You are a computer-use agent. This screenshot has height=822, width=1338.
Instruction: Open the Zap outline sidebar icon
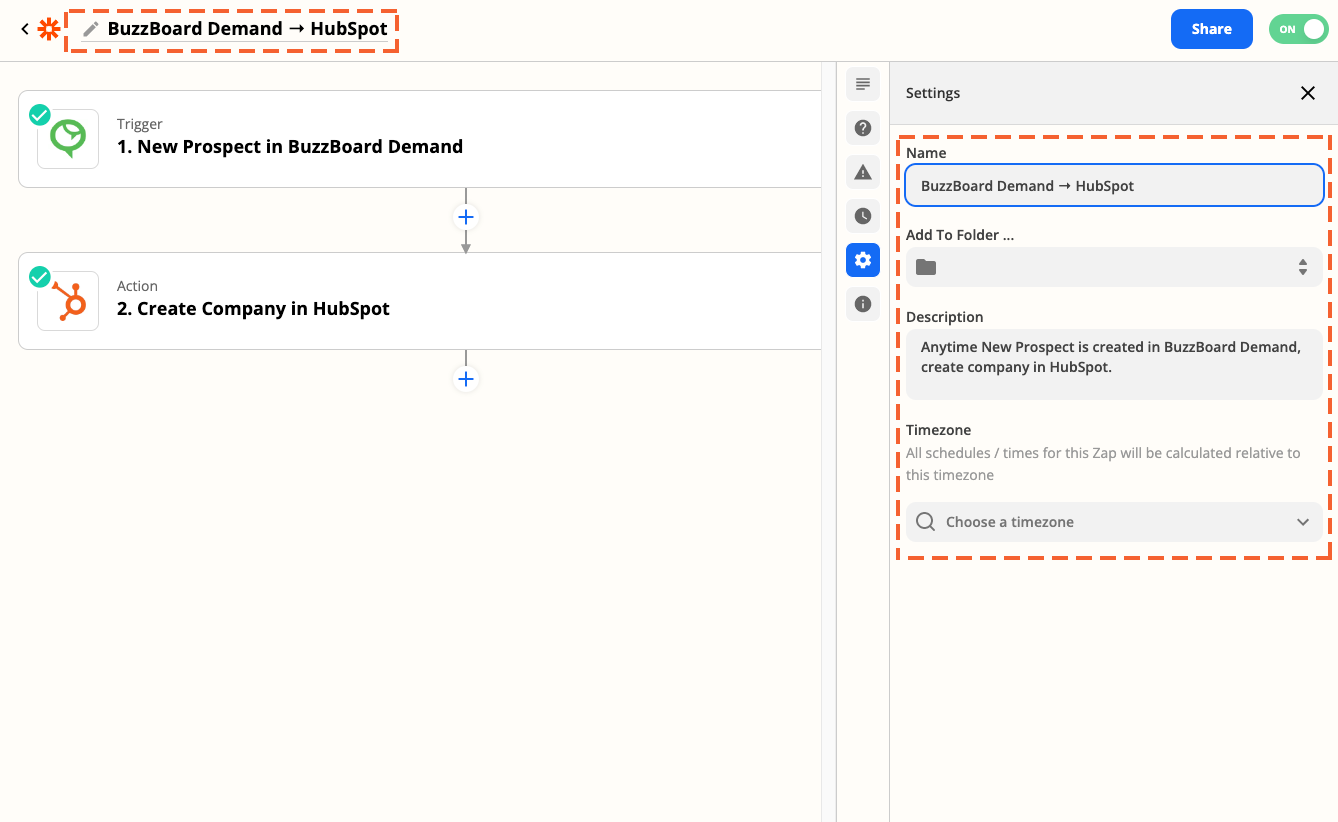[x=863, y=84]
